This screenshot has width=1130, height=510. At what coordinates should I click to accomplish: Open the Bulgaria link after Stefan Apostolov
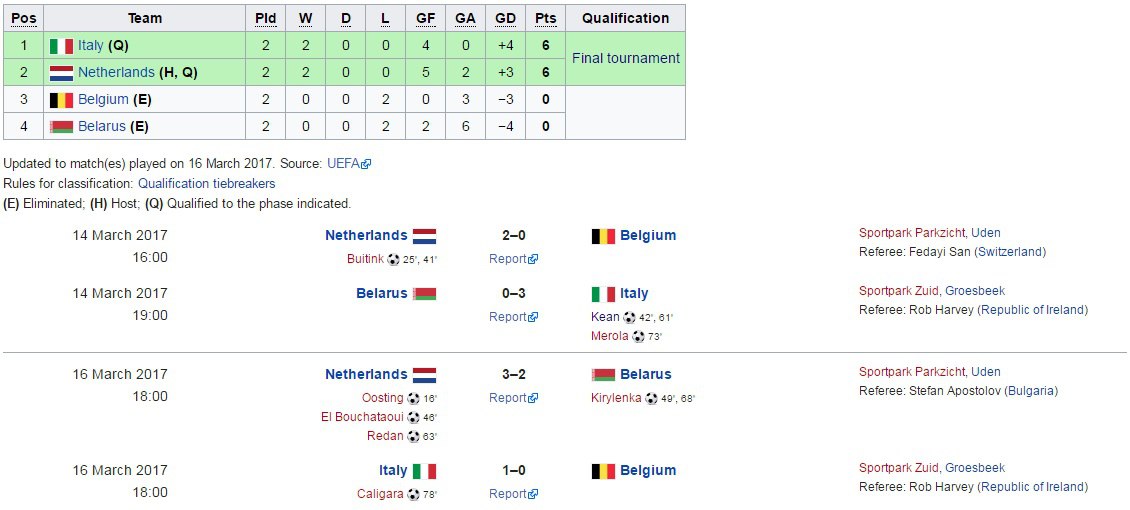click(x=1030, y=391)
